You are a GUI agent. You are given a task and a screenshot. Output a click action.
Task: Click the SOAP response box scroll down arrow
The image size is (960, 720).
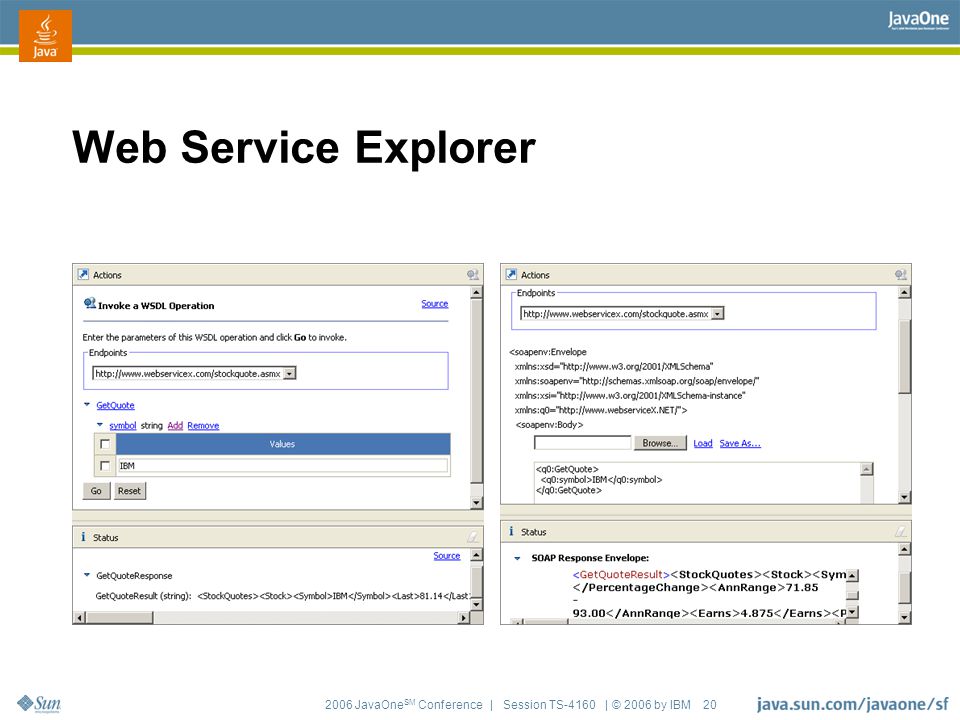pyautogui.click(x=852, y=612)
